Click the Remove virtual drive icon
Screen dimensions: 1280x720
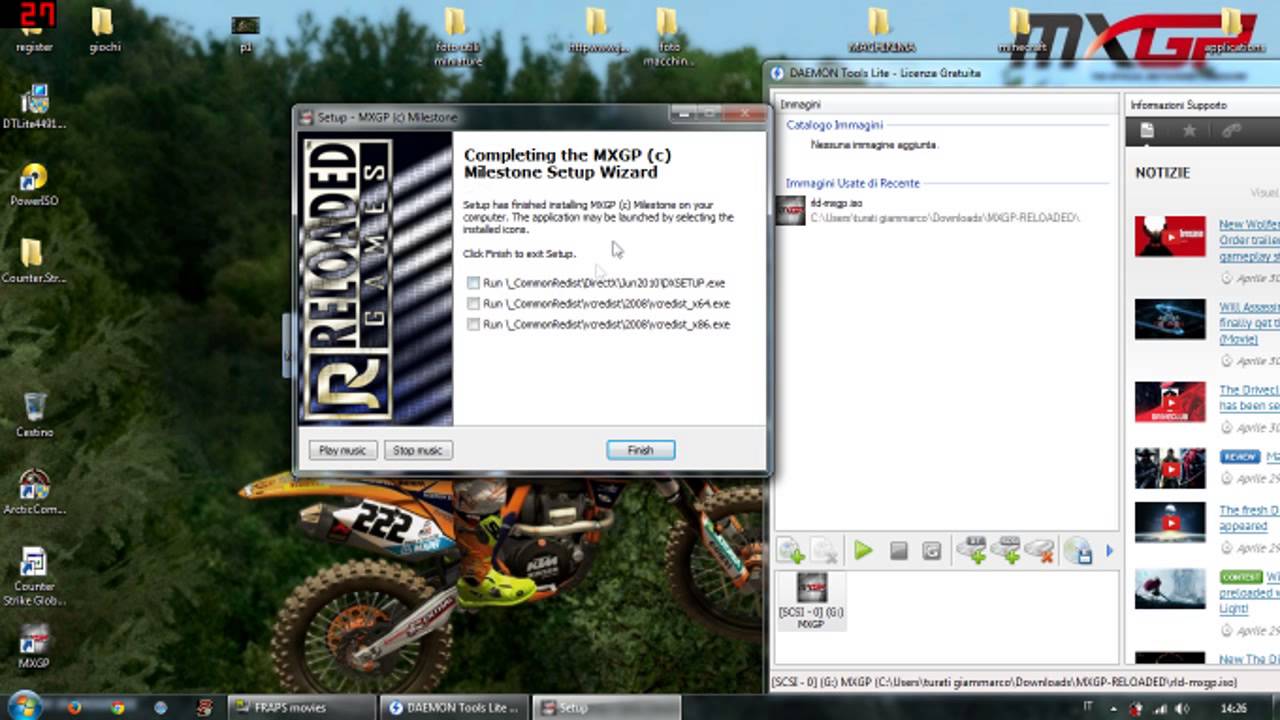1040,550
